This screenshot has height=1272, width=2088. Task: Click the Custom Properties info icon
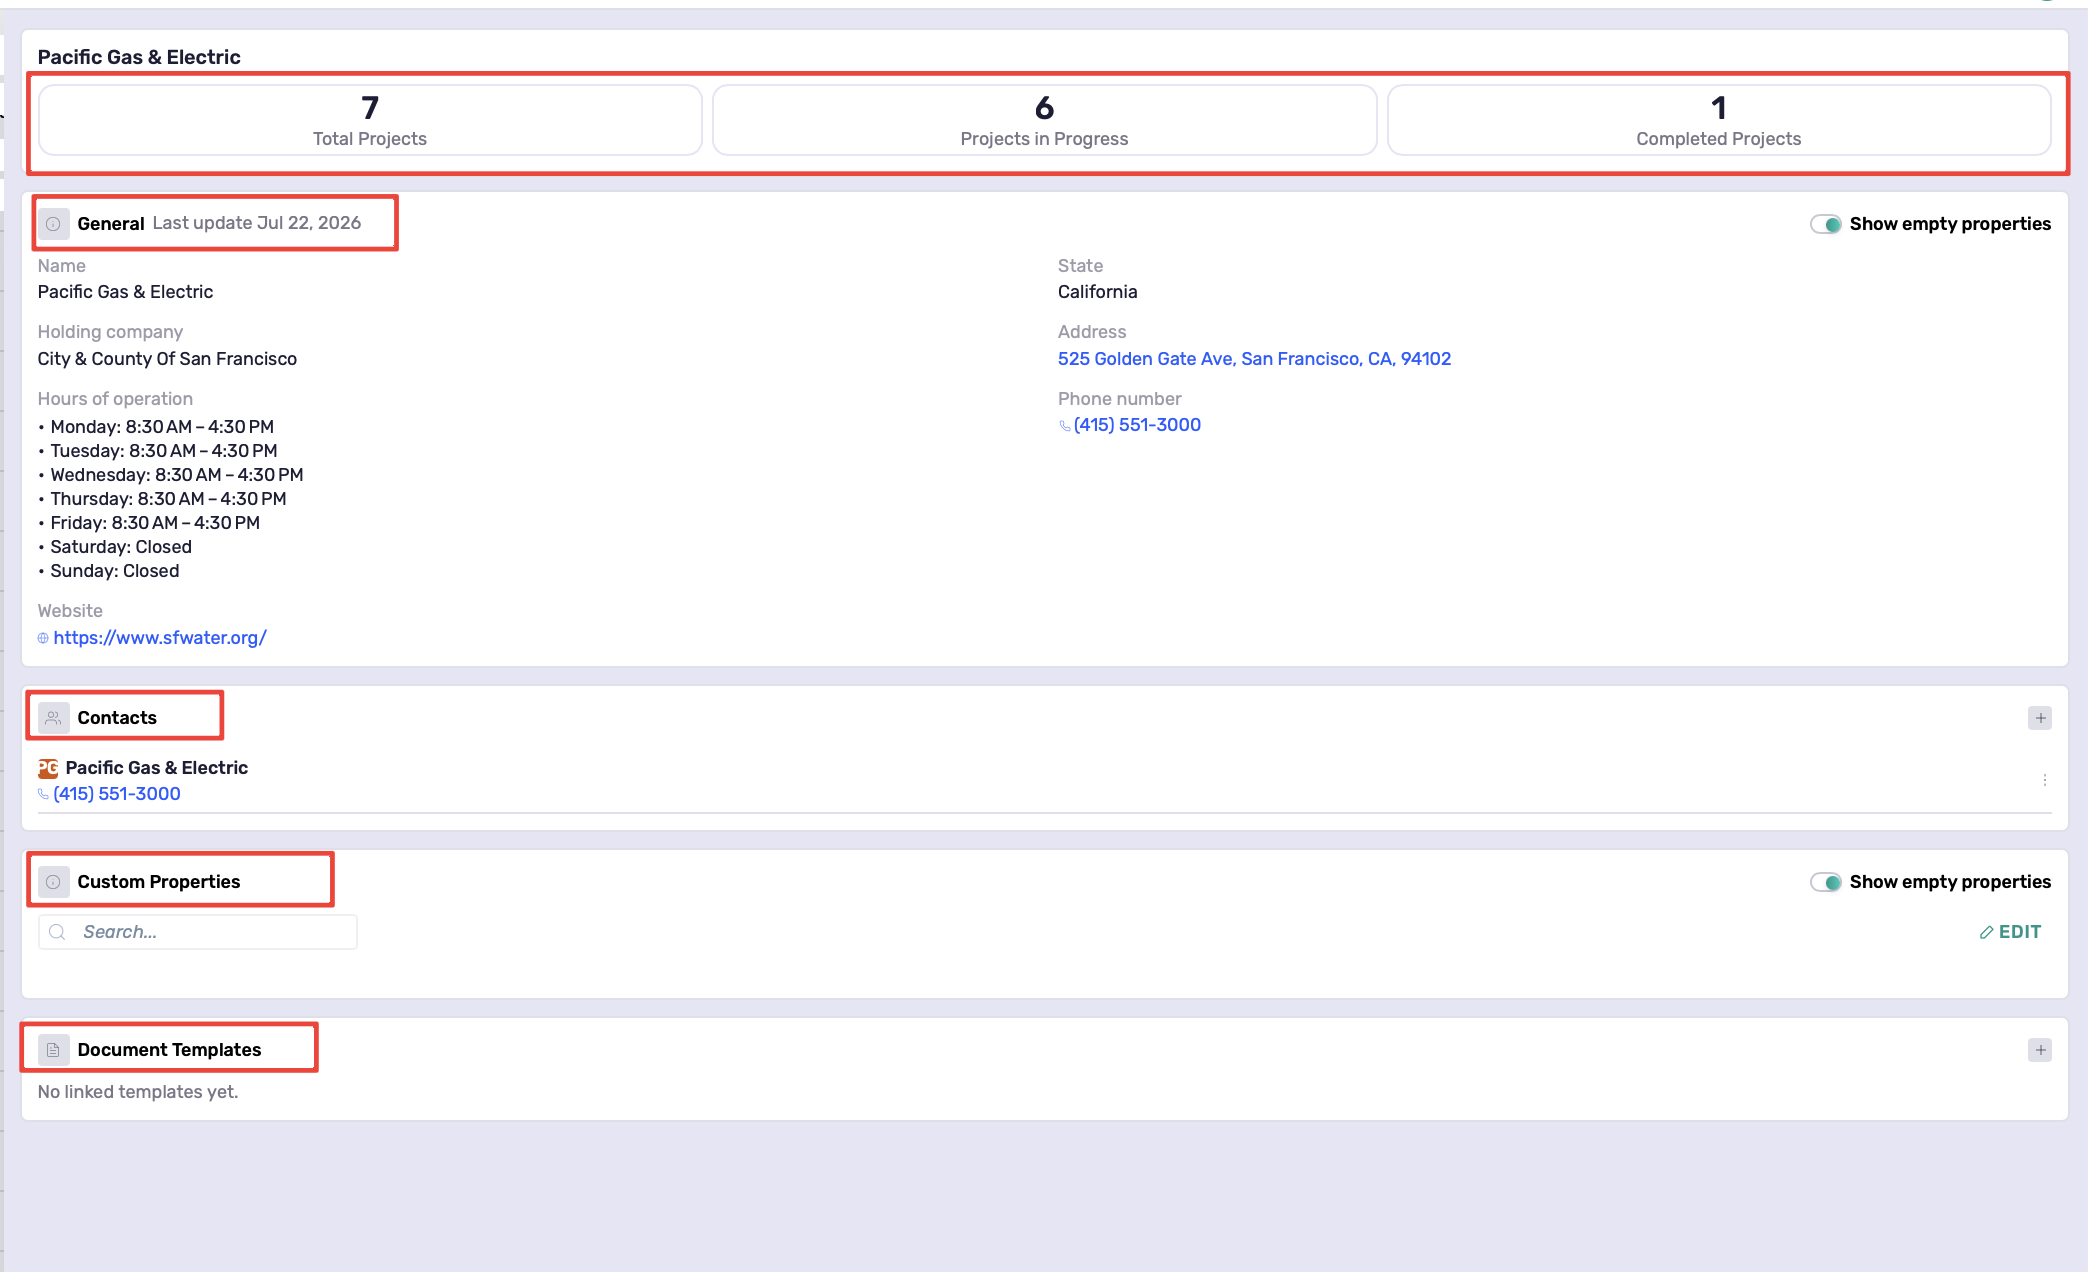point(53,882)
